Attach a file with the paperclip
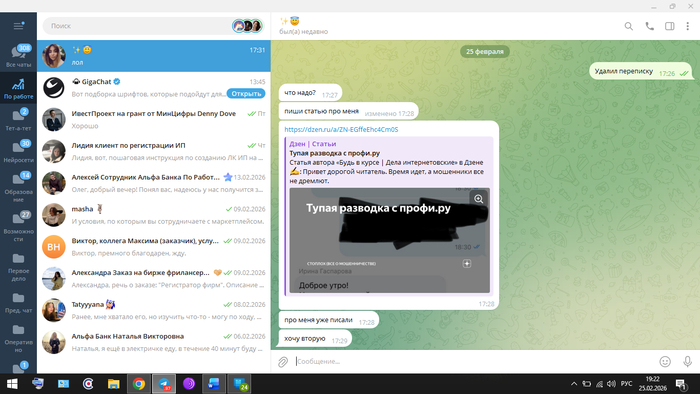 coord(283,362)
